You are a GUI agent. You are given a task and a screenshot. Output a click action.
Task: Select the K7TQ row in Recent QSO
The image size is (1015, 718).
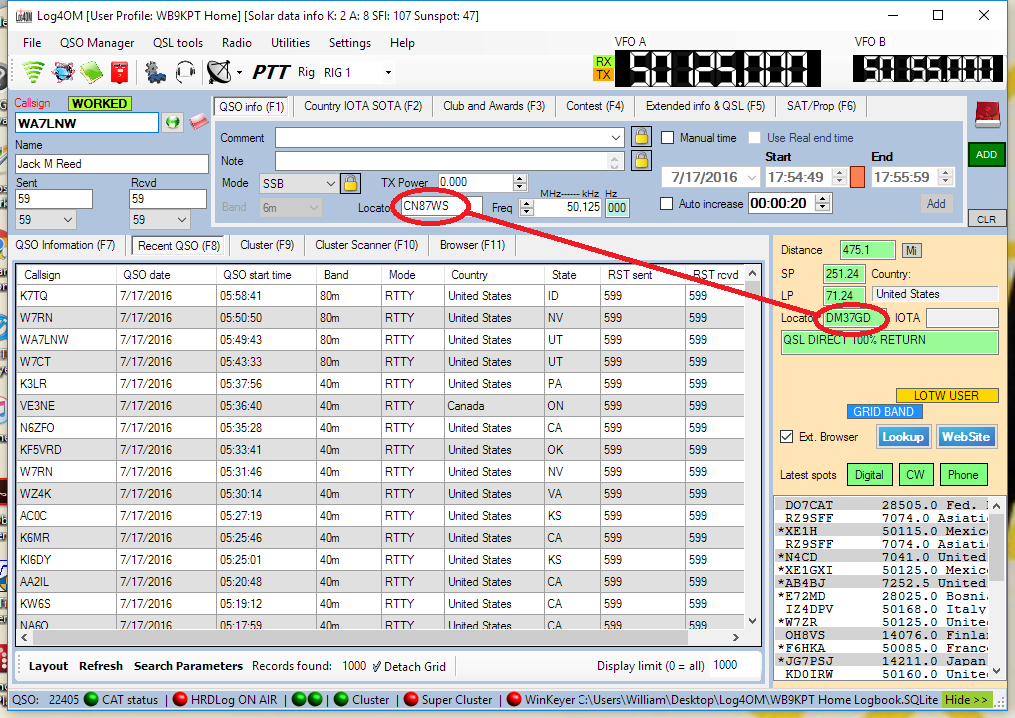(x=381, y=296)
